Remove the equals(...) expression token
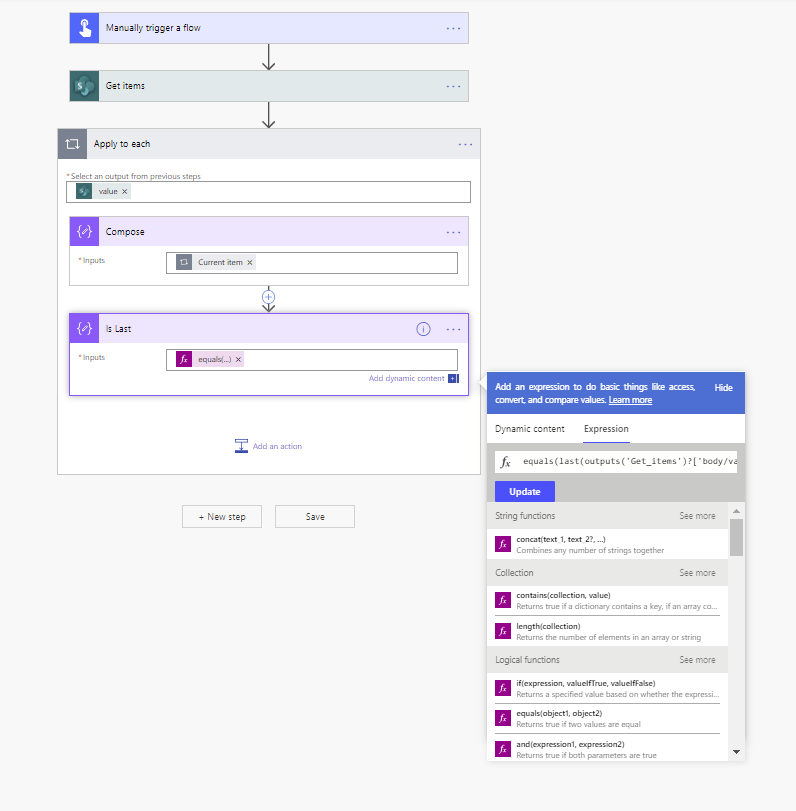 (238, 359)
